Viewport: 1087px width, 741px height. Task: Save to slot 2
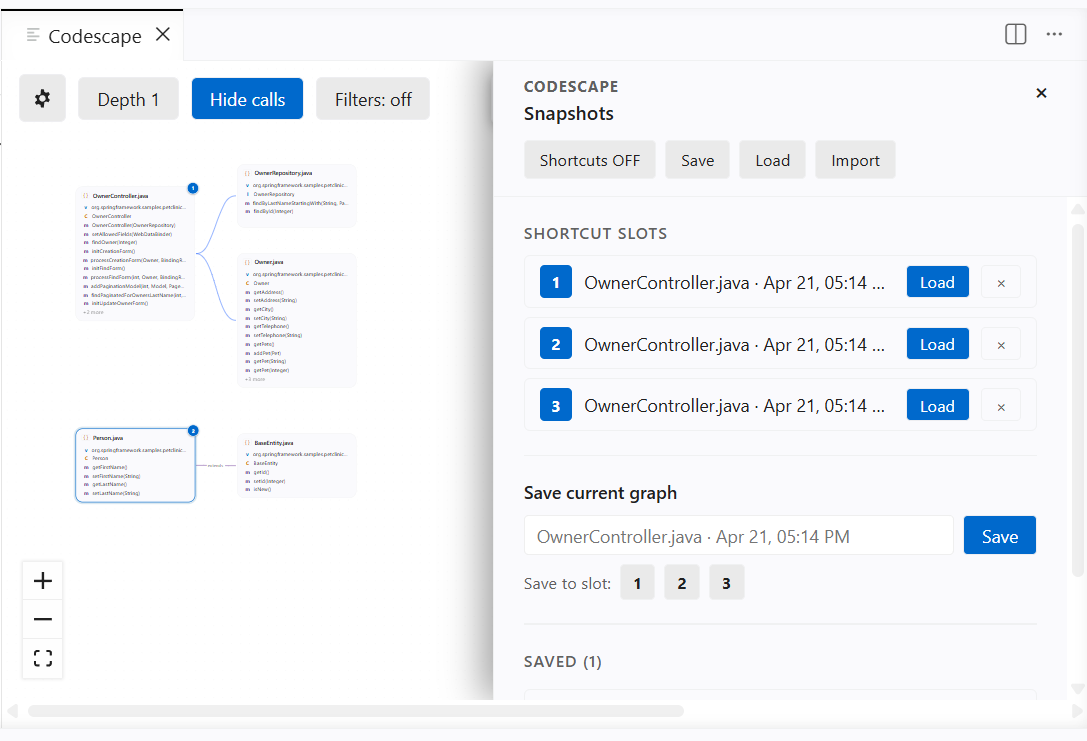point(682,583)
